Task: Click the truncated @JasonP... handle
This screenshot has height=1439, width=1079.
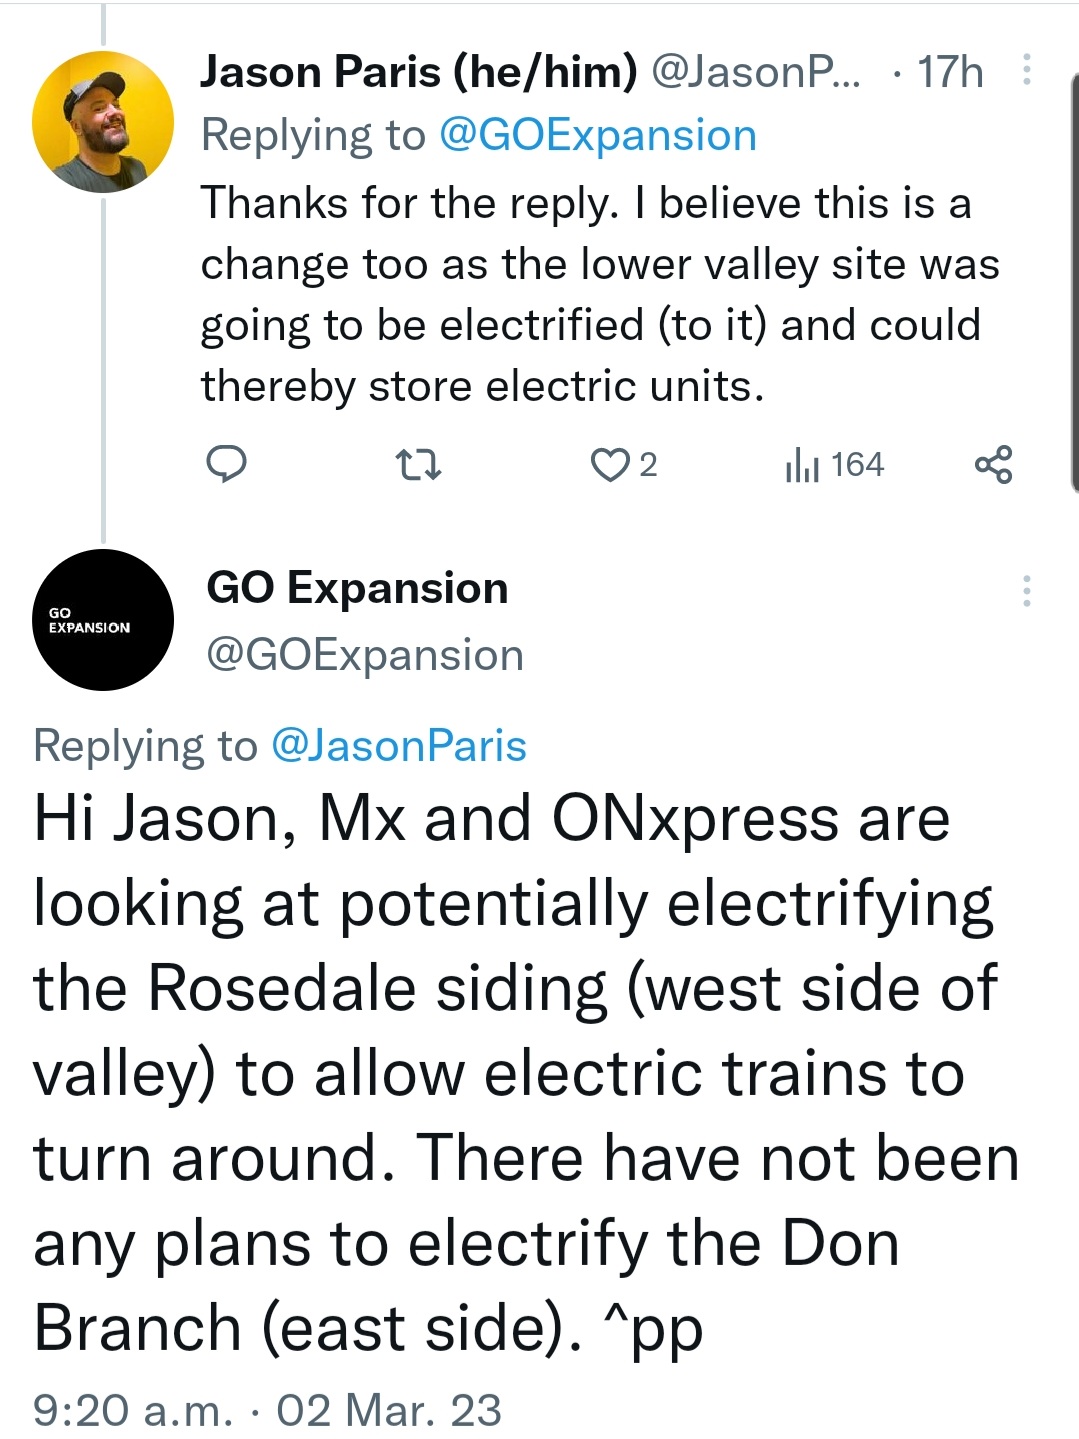Action: pyautogui.click(x=755, y=72)
